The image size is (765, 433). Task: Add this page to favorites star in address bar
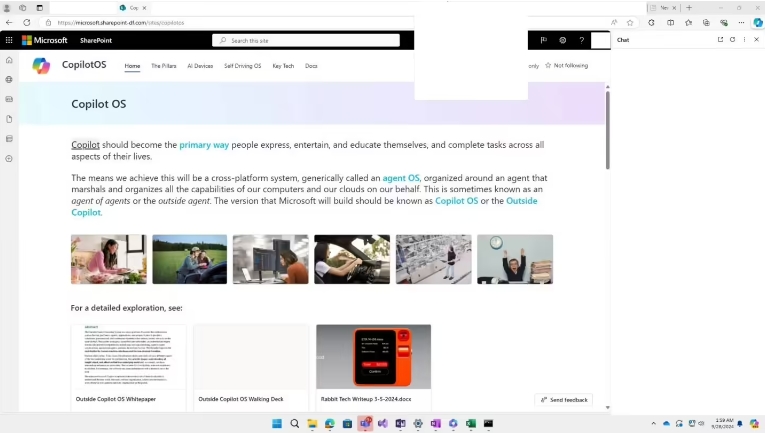[x=630, y=22]
